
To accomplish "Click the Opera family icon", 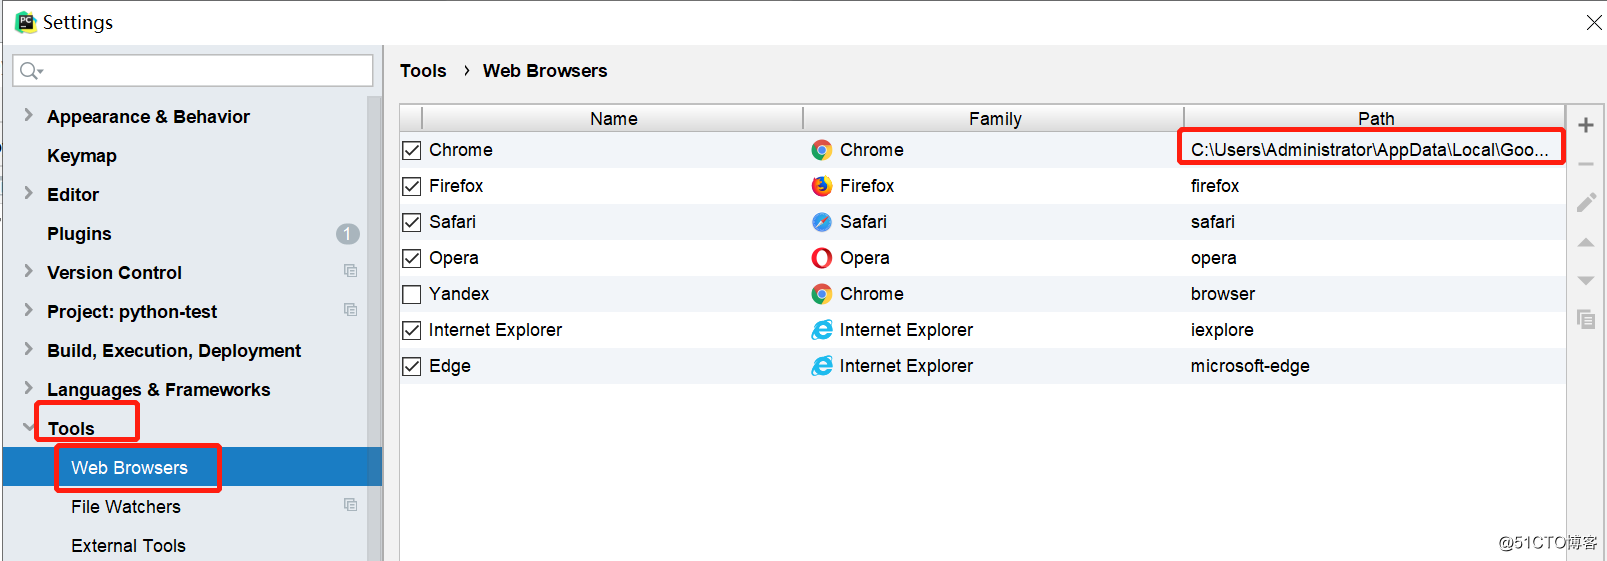I will (x=821, y=258).
